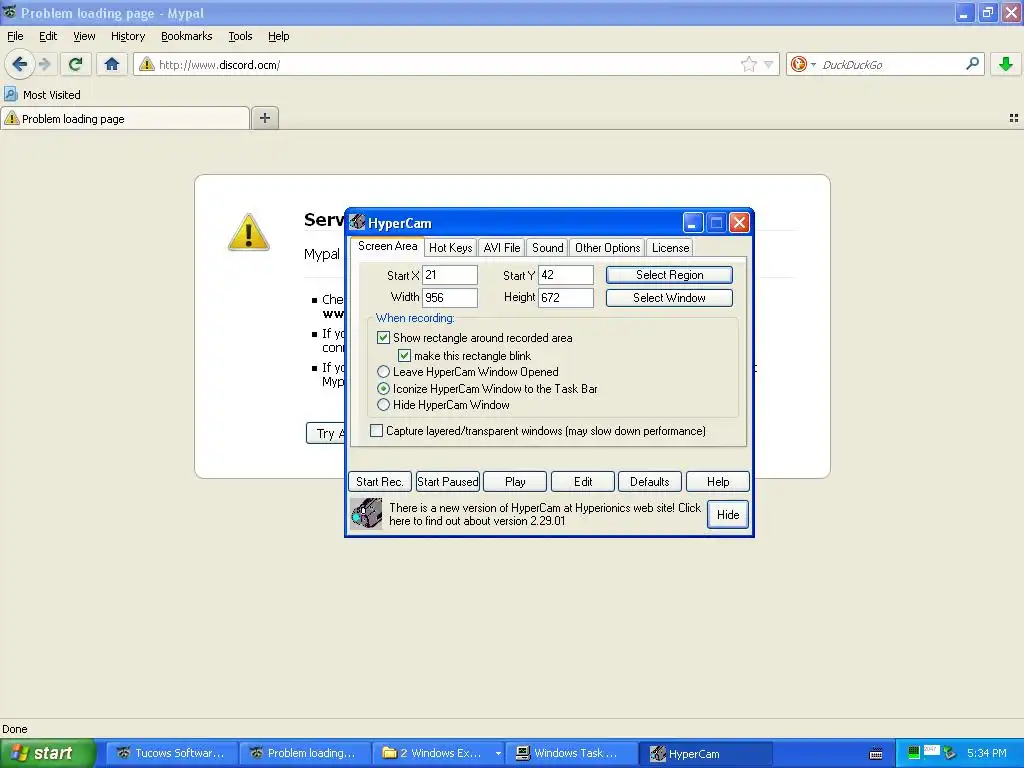
Task: Go back with the browser Back arrow
Action: click(x=19, y=64)
